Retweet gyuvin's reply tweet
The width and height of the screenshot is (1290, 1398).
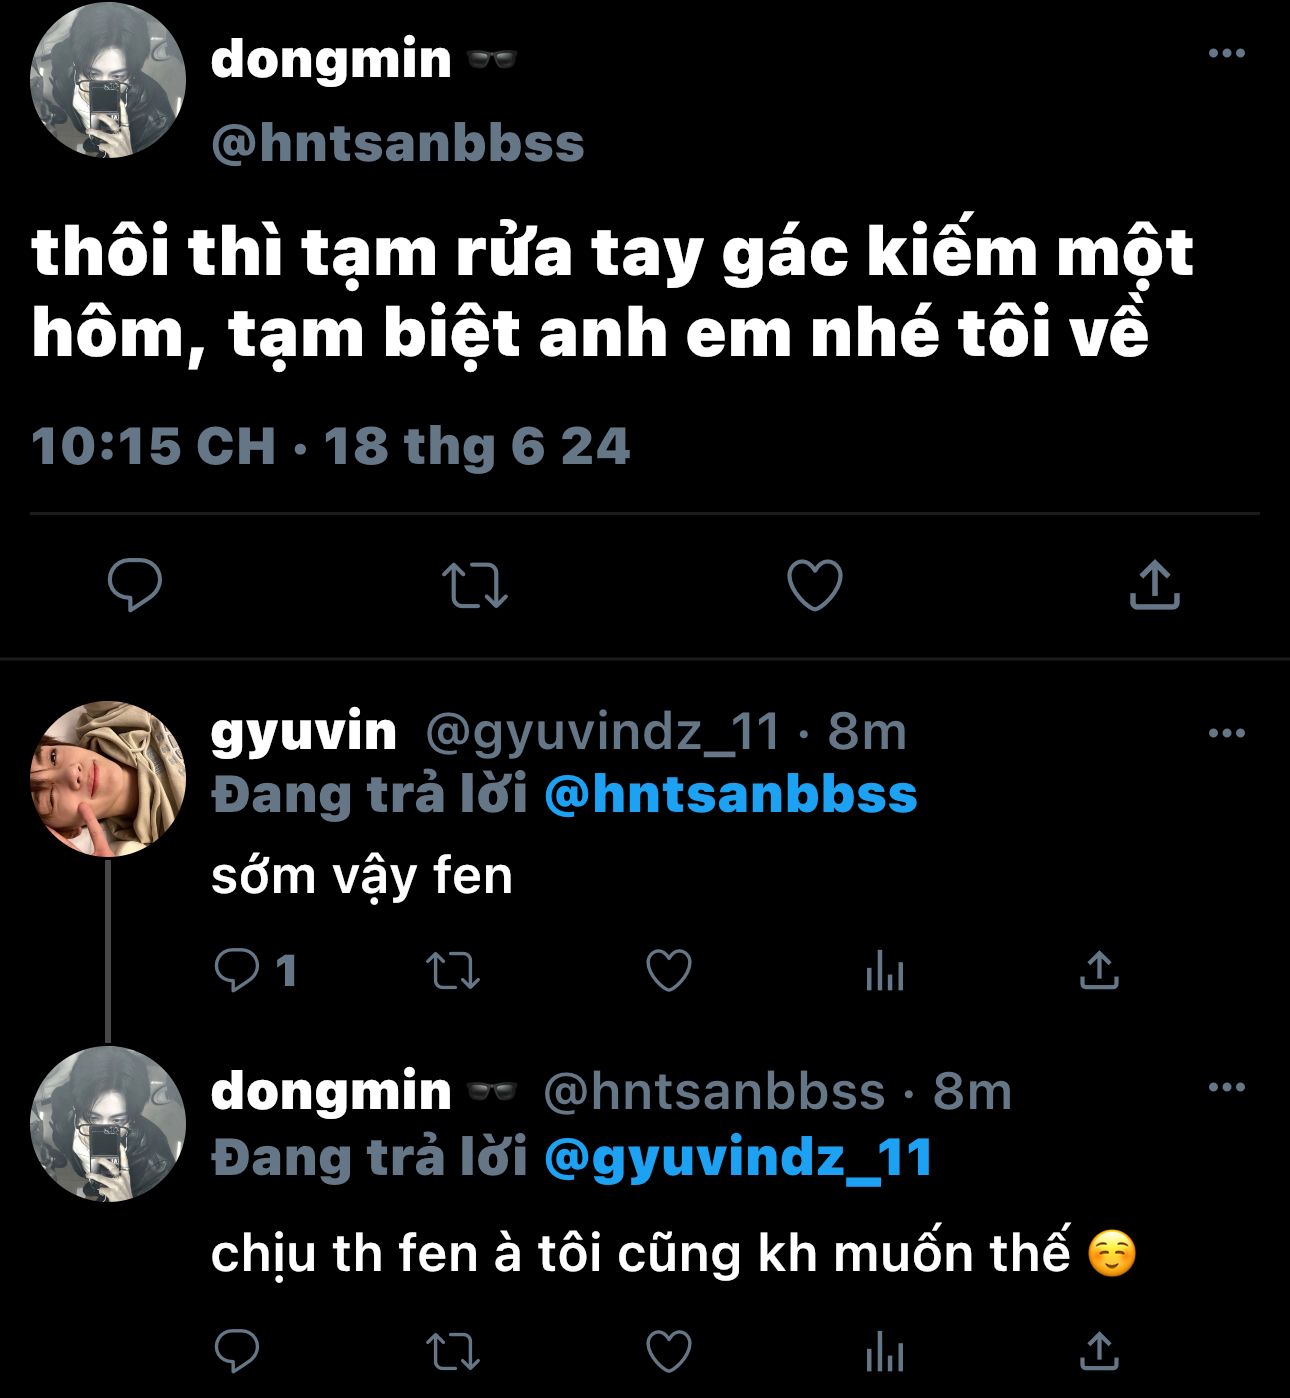pos(453,970)
